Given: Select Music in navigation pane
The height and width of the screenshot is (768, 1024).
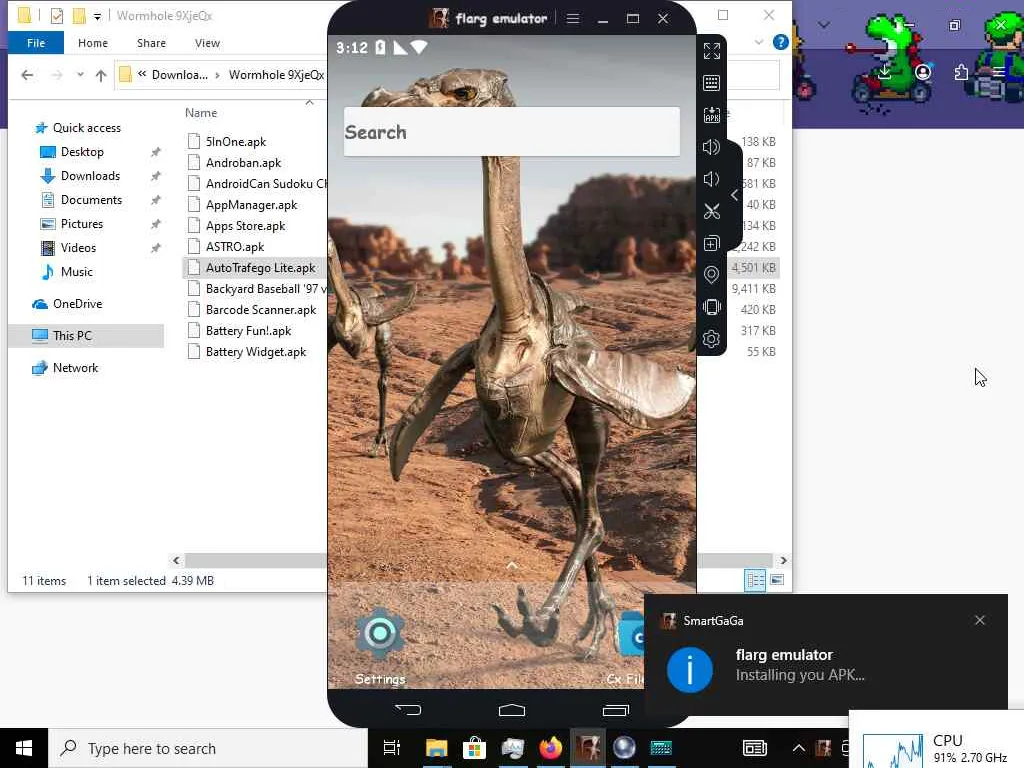Looking at the screenshot, I should [x=67, y=272].
